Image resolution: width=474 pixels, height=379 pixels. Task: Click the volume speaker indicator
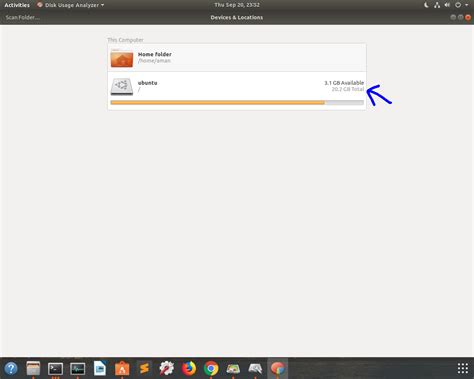(447, 5)
